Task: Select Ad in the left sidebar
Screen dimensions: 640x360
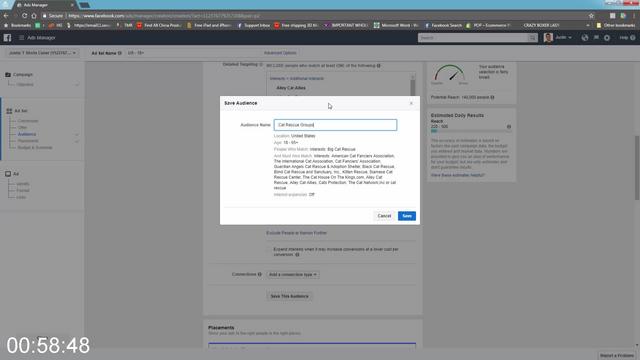Action: (16, 174)
